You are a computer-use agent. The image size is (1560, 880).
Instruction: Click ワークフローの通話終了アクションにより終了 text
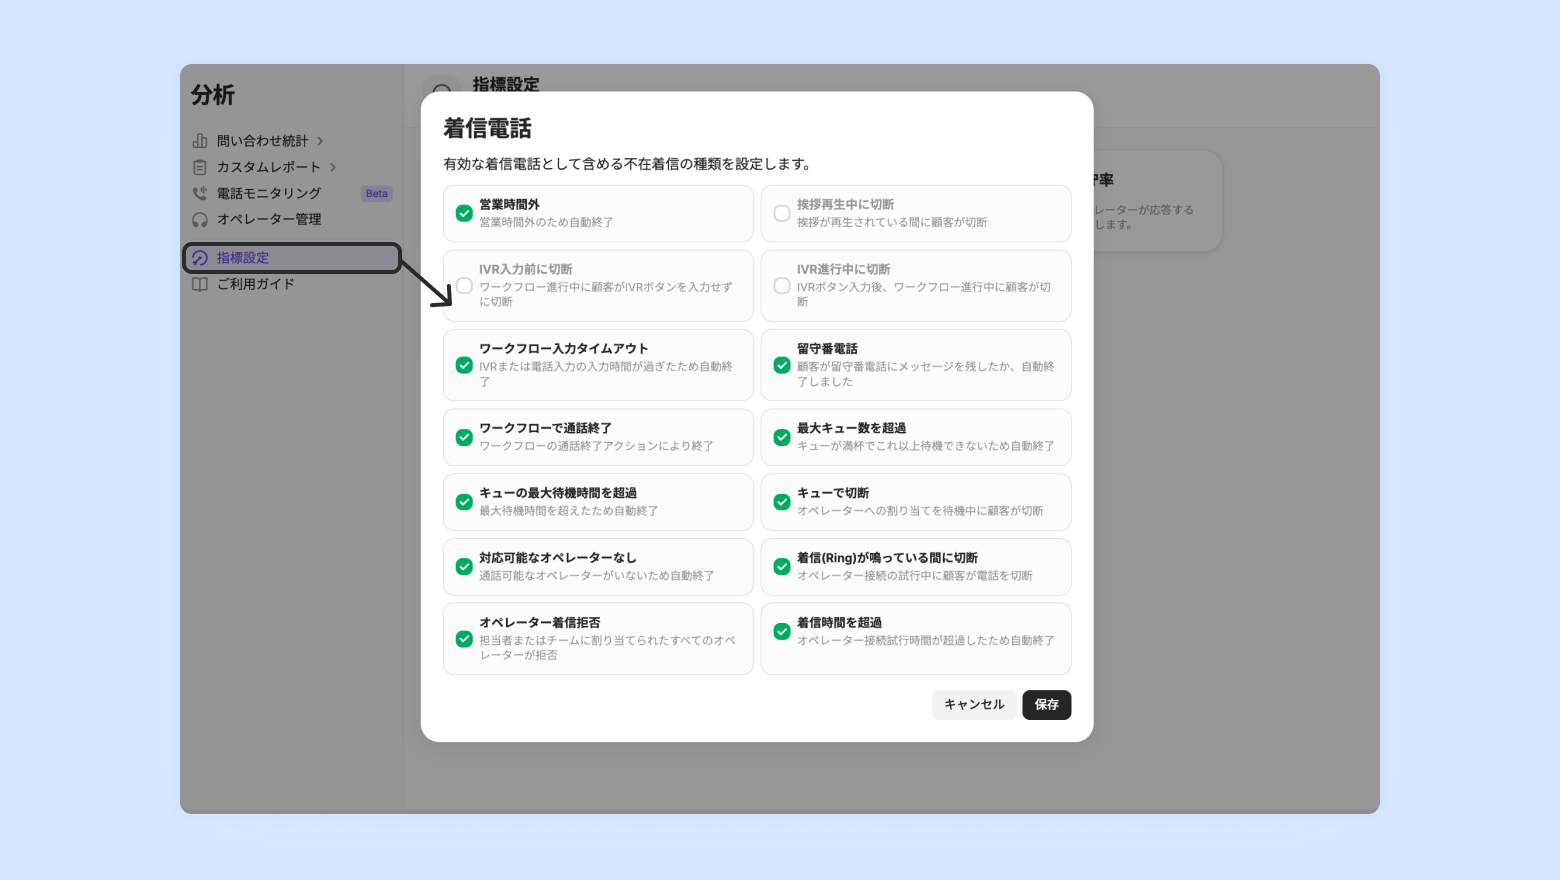596,446
